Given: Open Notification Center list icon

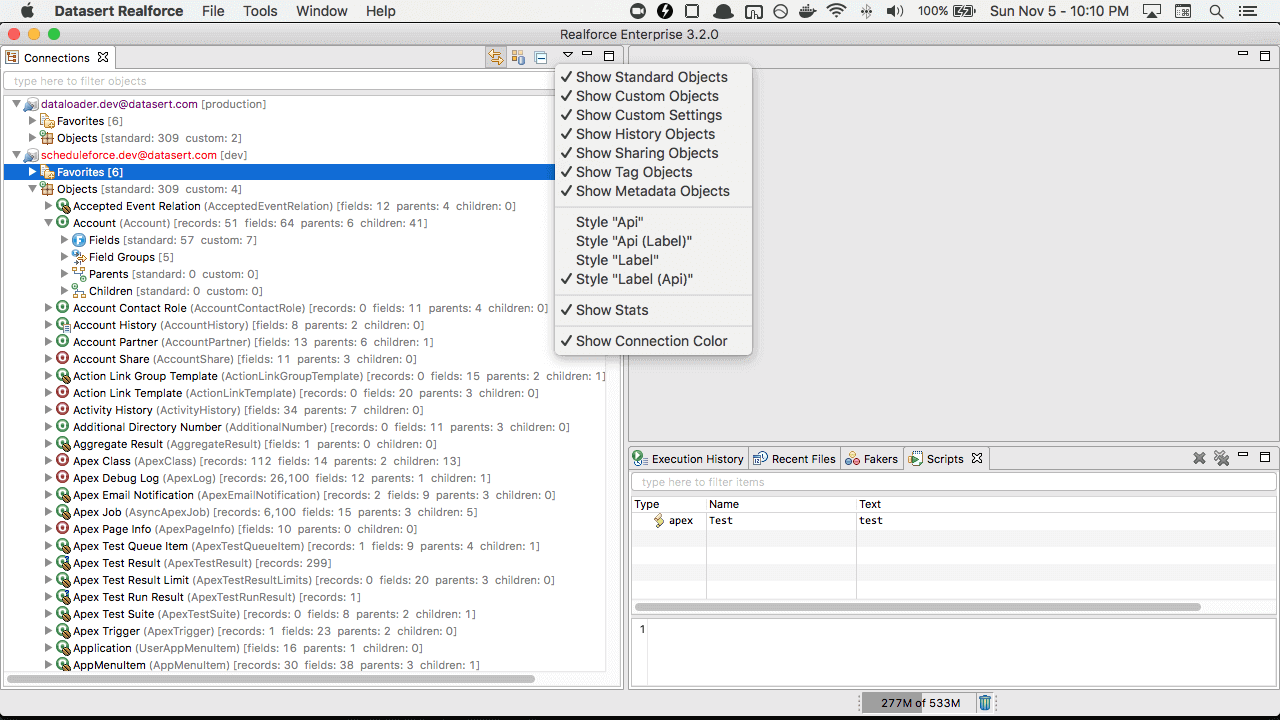Looking at the screenshot, I should (x=1250, y=11).
